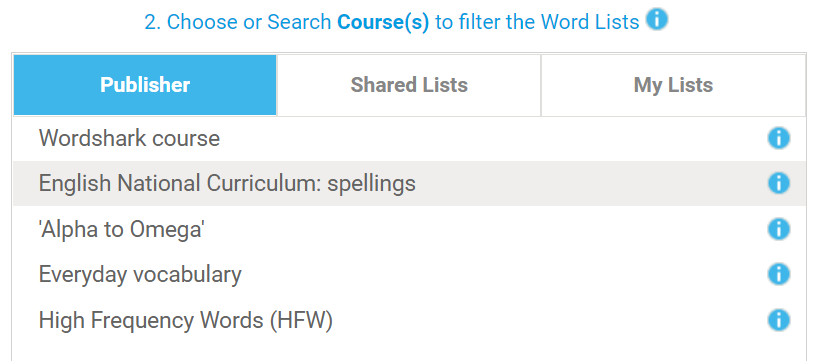Image resolution: width=819 pixels, height=361 pixels.
Task: Open info icon for English National Curriculum: spellings
Action: (x=778, y=183)
